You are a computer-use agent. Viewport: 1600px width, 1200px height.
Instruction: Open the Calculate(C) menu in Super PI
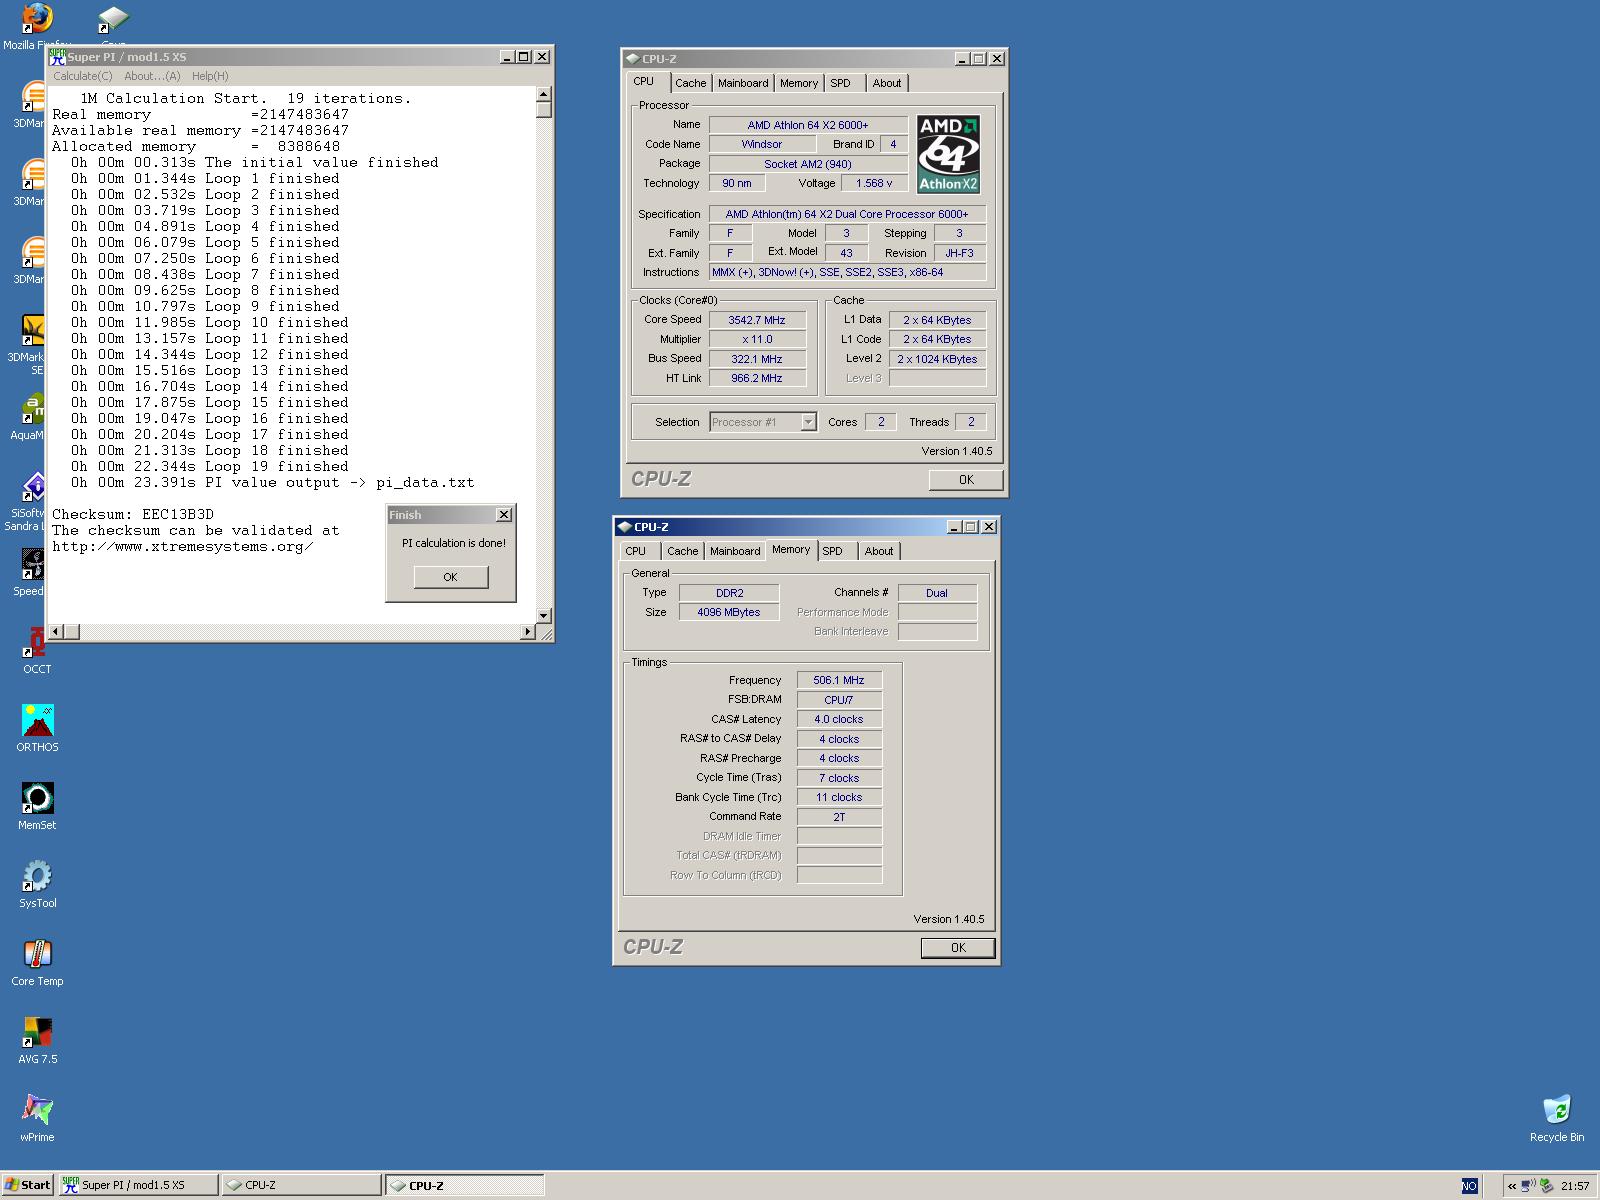point(82,76)
